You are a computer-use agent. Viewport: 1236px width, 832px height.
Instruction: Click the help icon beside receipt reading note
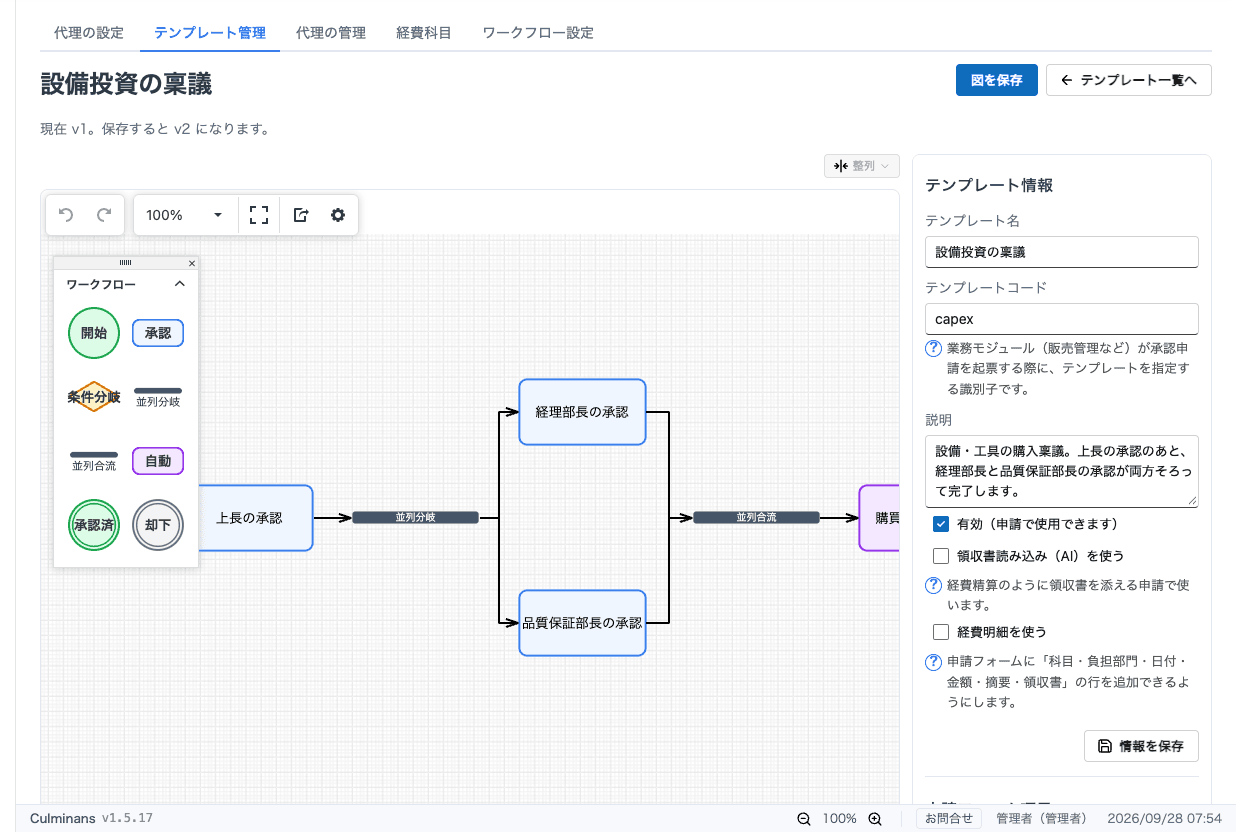(x=933, y=586)
